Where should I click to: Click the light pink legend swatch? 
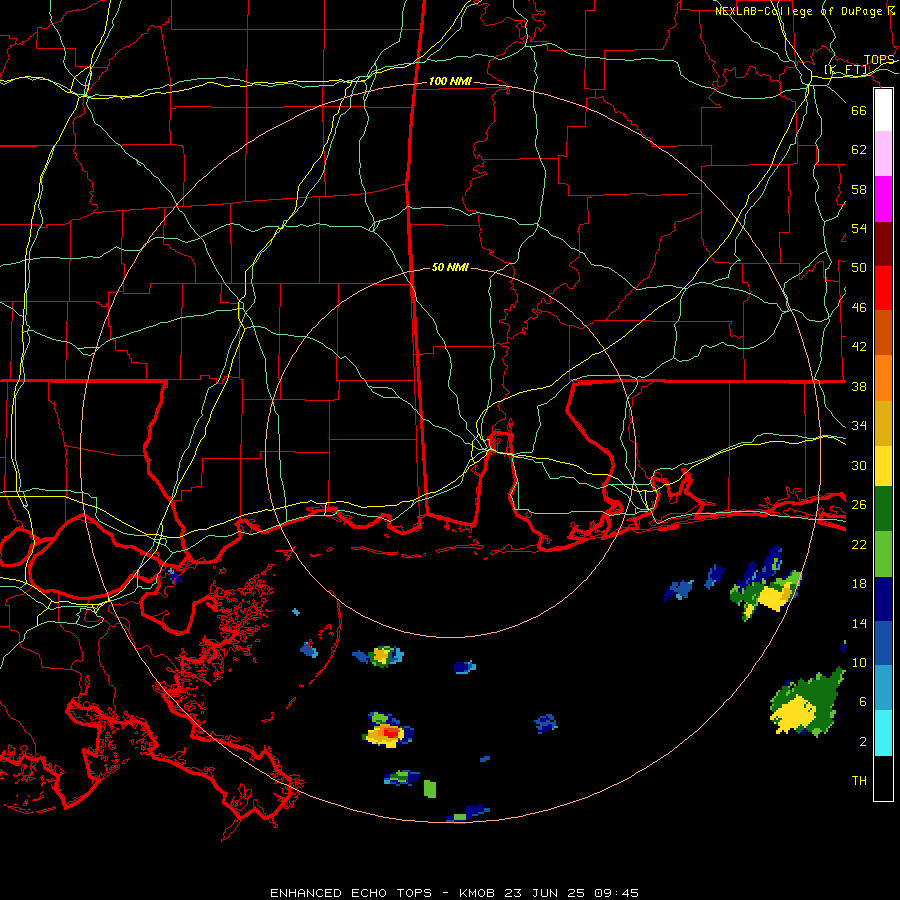(x=883, y=153)
